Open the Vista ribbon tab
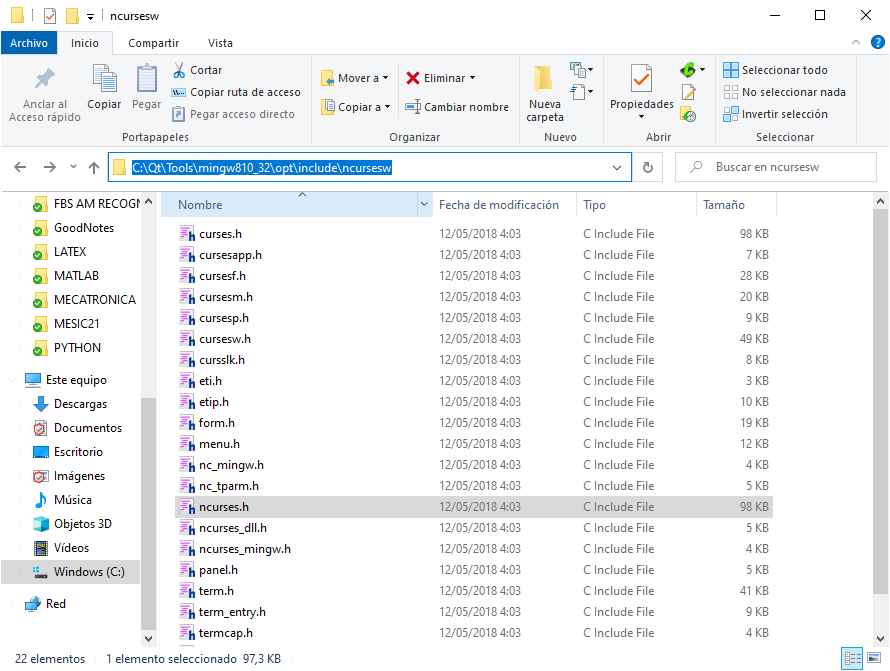The image size is (890, 671). click(220, 43)
